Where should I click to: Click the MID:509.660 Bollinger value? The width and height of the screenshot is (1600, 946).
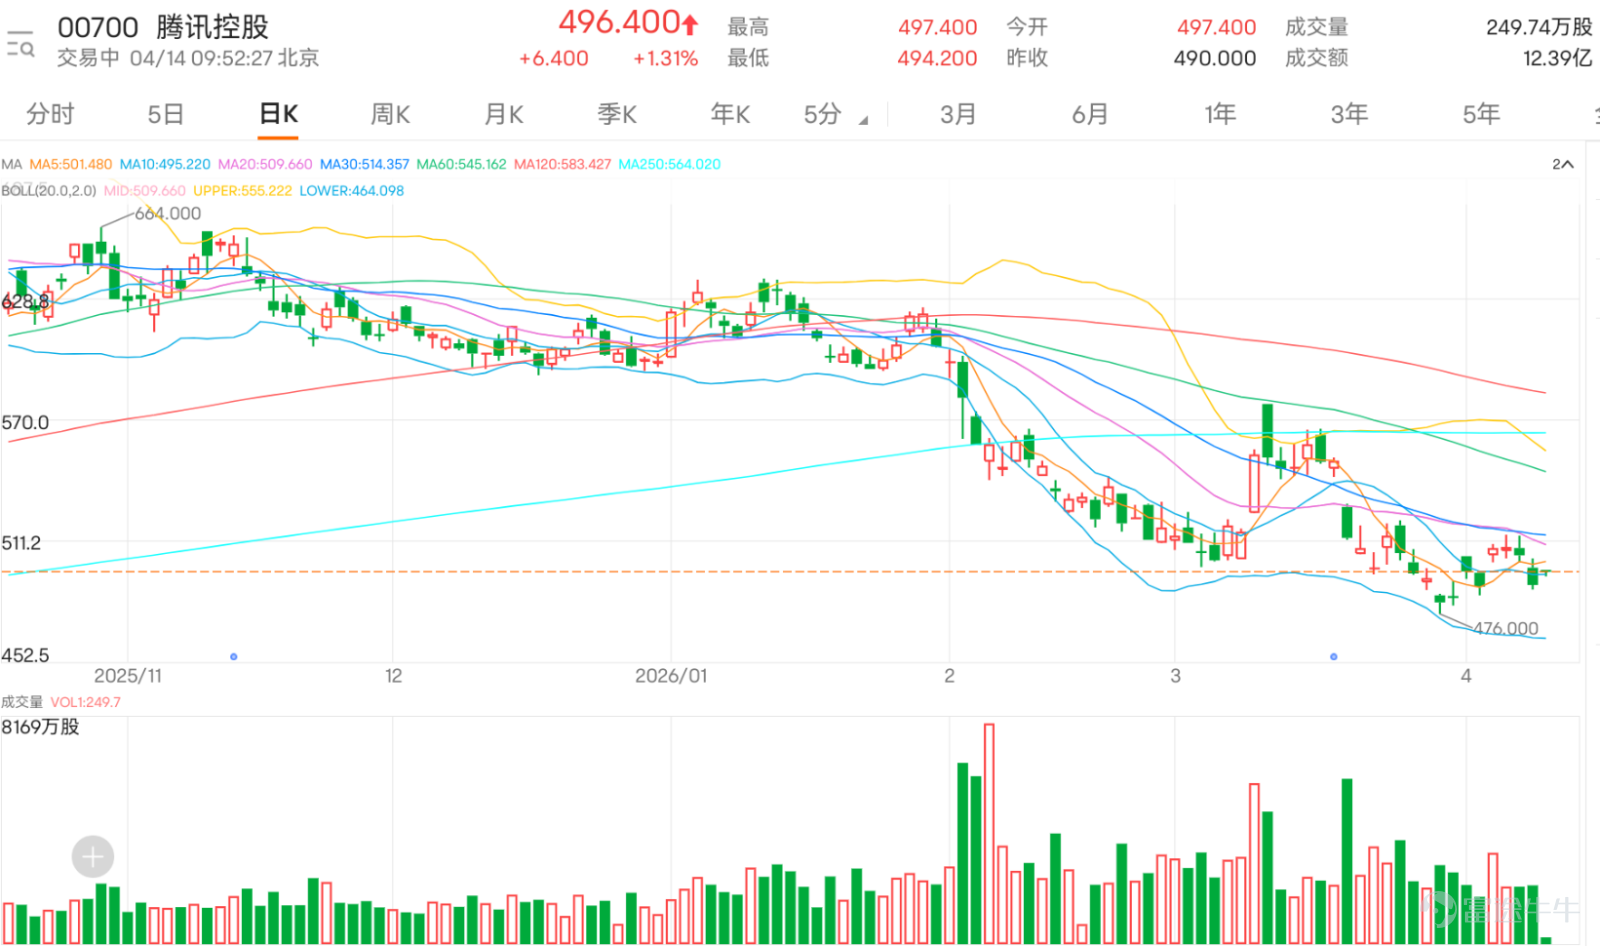point(145,190)
